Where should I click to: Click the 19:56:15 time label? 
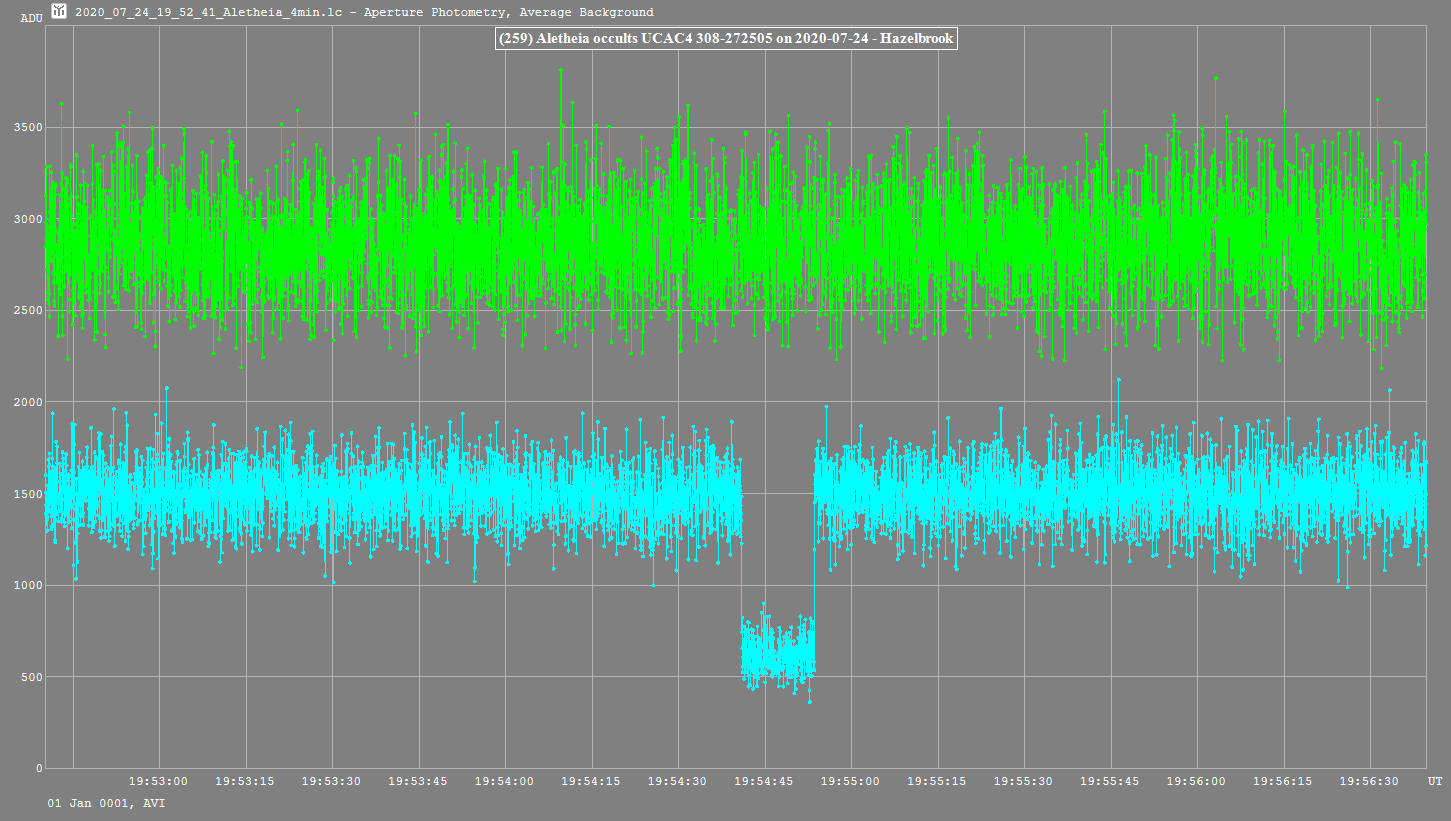point(1283,781)
